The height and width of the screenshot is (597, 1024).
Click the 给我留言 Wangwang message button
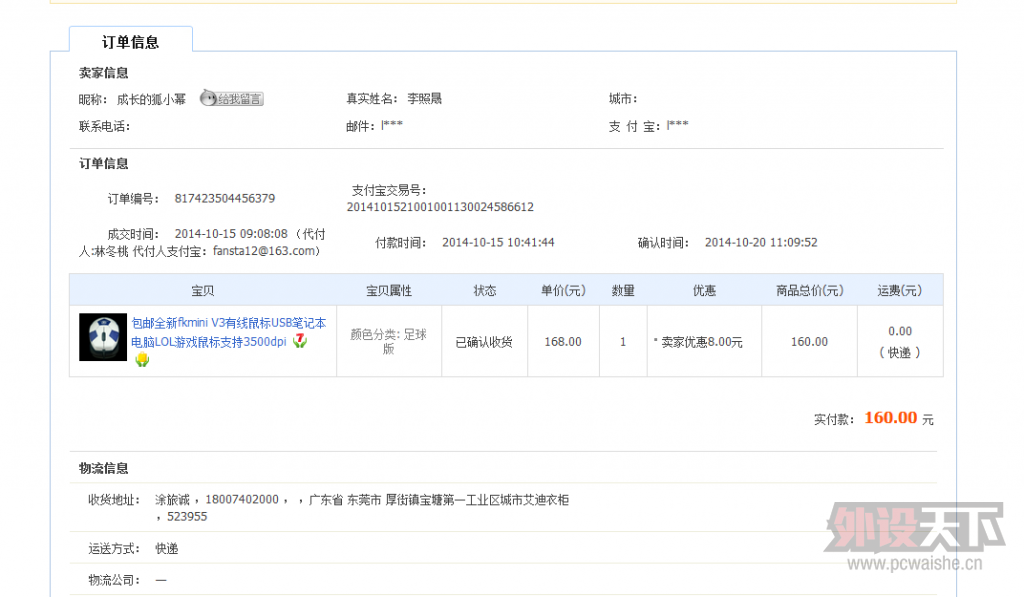tap(231, 98)
